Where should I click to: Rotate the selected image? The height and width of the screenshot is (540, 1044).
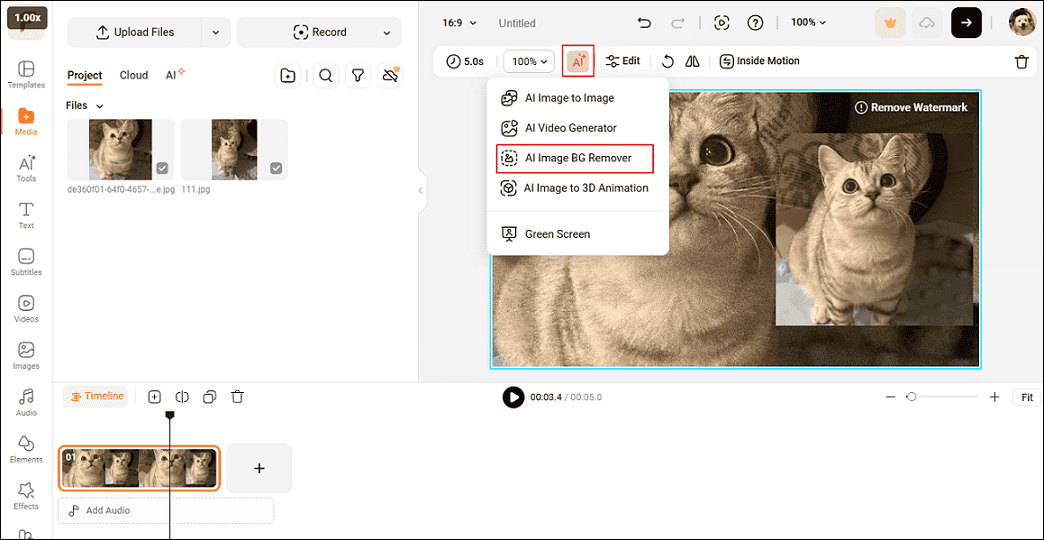click(667, 61)
